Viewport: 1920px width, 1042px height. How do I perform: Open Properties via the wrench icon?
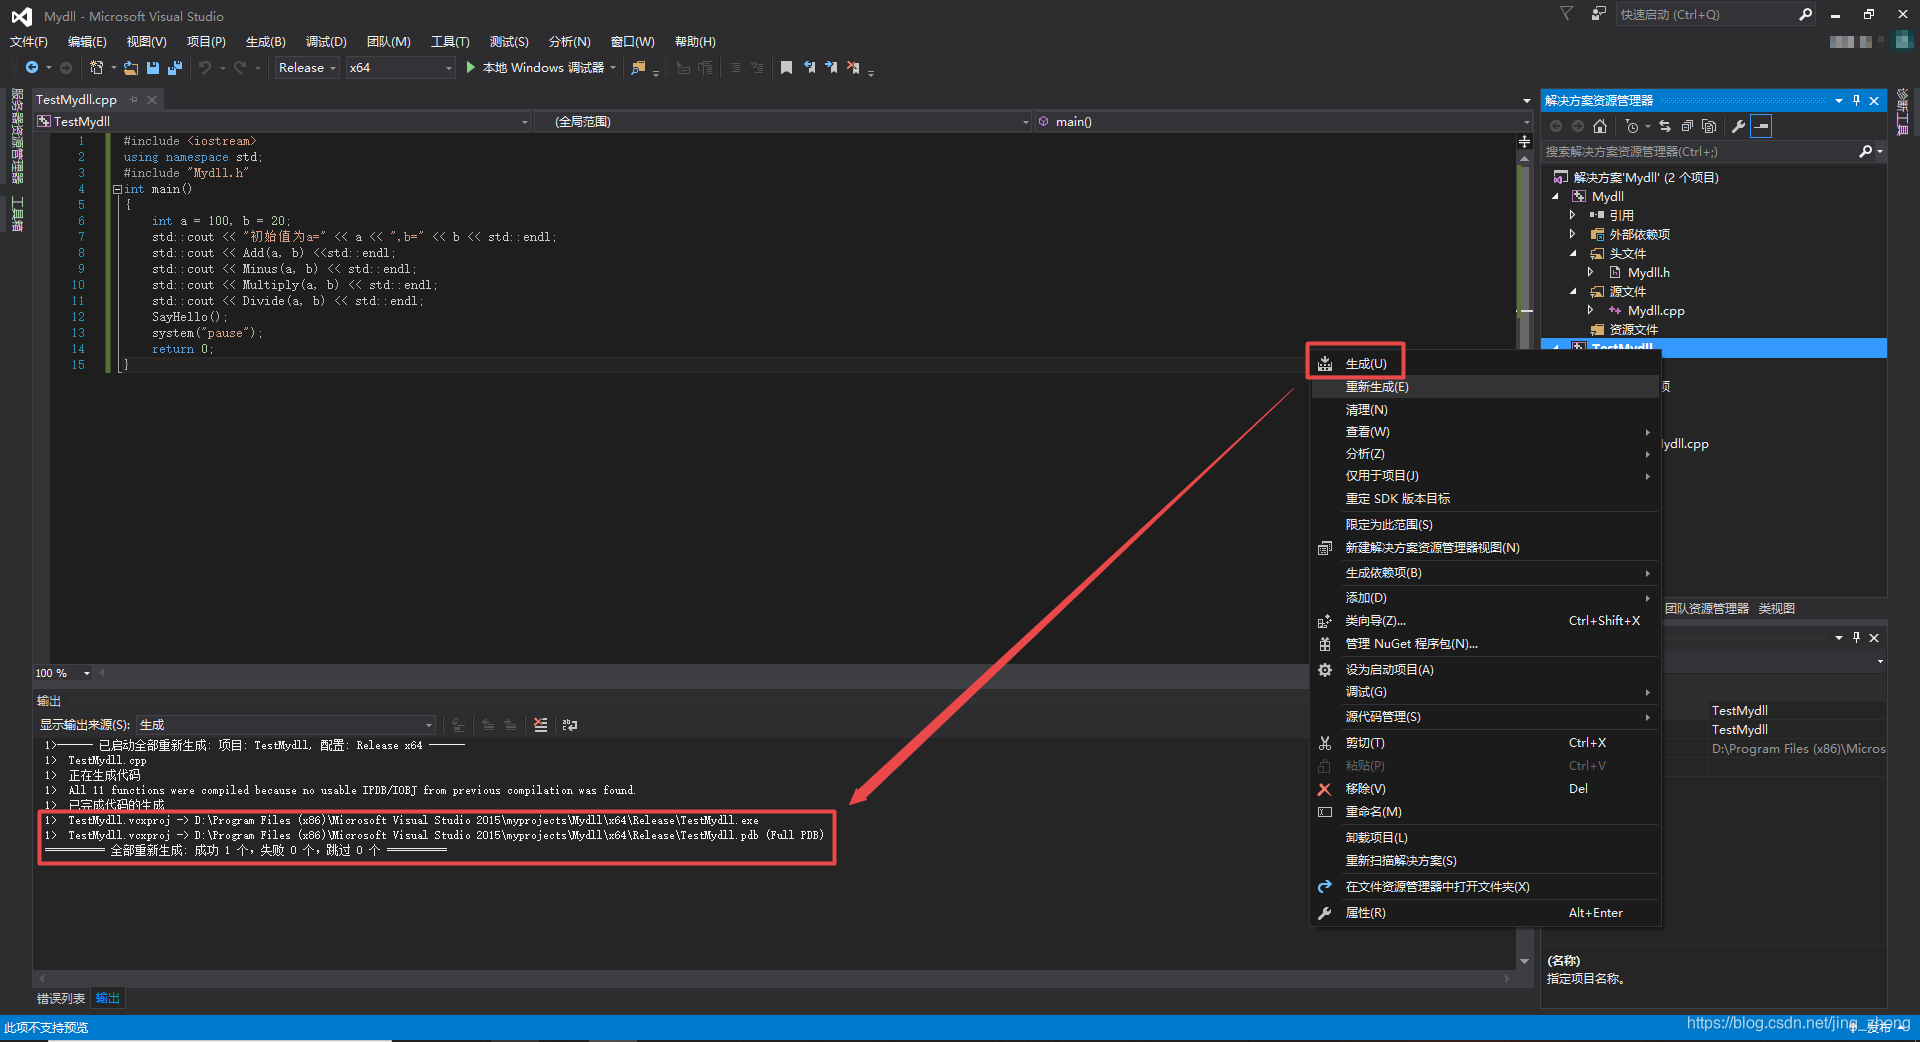pyautogui.click(x=1738, y=126)
